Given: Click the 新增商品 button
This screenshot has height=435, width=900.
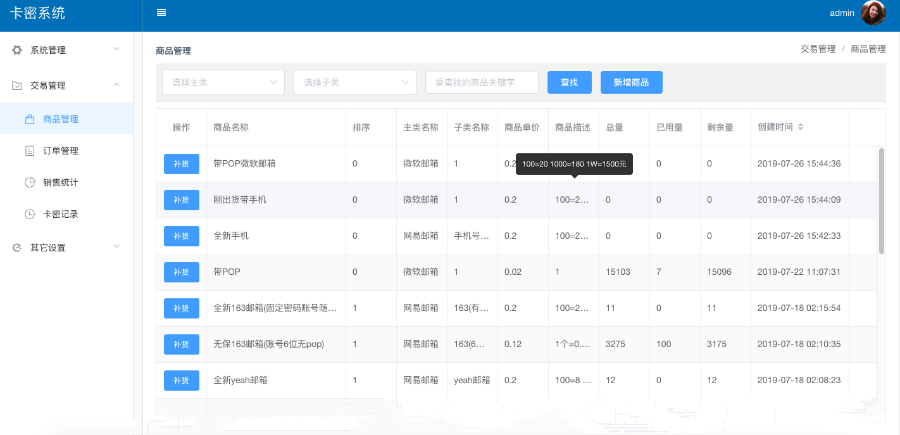Looking at the screenshot, I should [631, 82].
